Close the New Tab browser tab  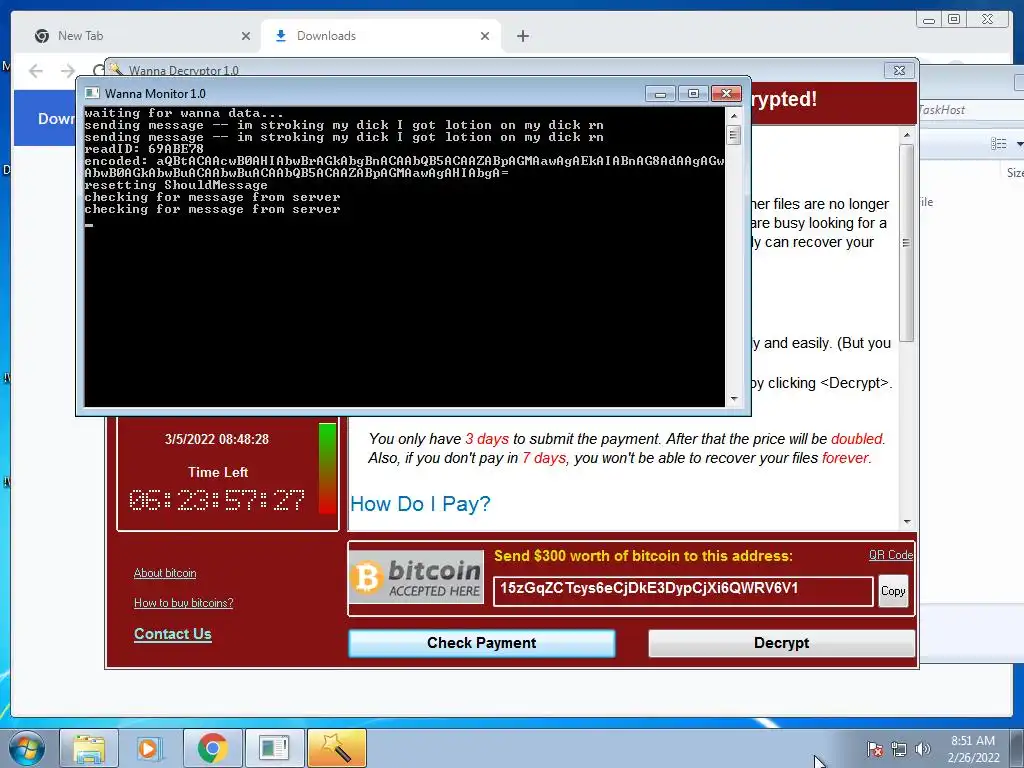pos(246,36)
